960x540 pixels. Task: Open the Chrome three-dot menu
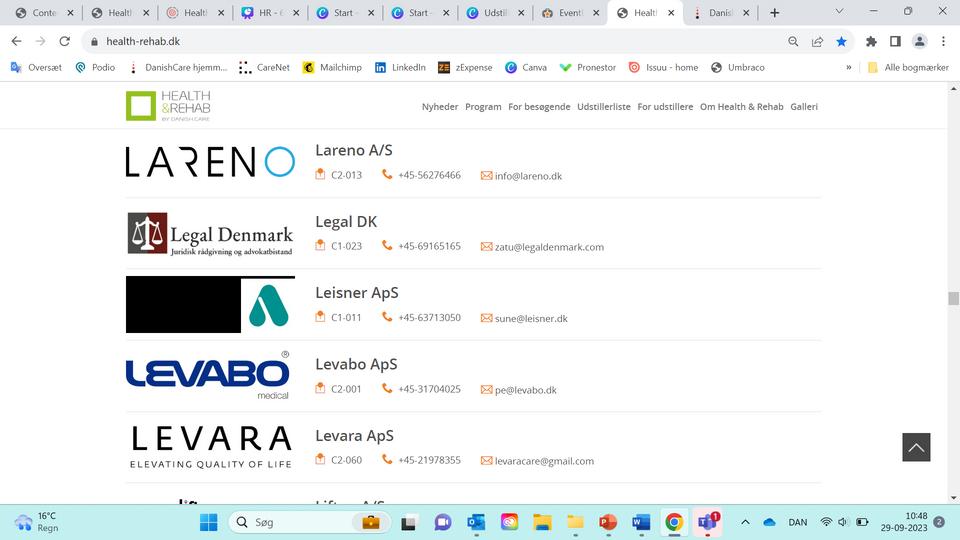(943, 41)
